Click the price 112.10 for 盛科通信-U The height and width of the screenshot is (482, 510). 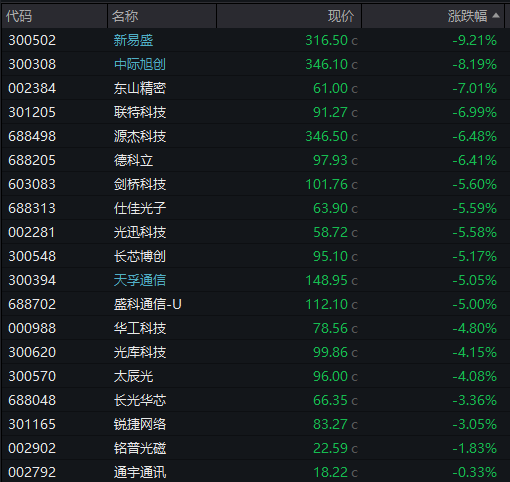[x=327, y=304]
